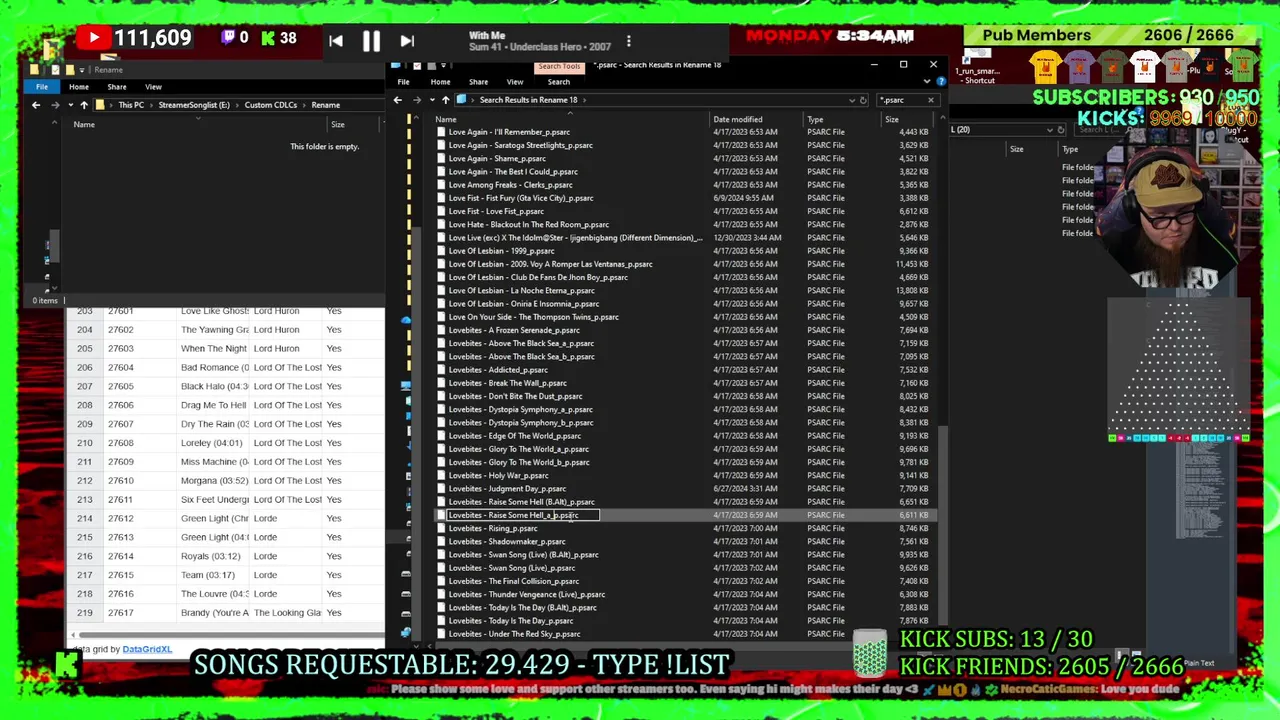Expand chevron after Search Results in Rename 18
The height and width of the screenshot is (720, 1280).
coord(584,100)
